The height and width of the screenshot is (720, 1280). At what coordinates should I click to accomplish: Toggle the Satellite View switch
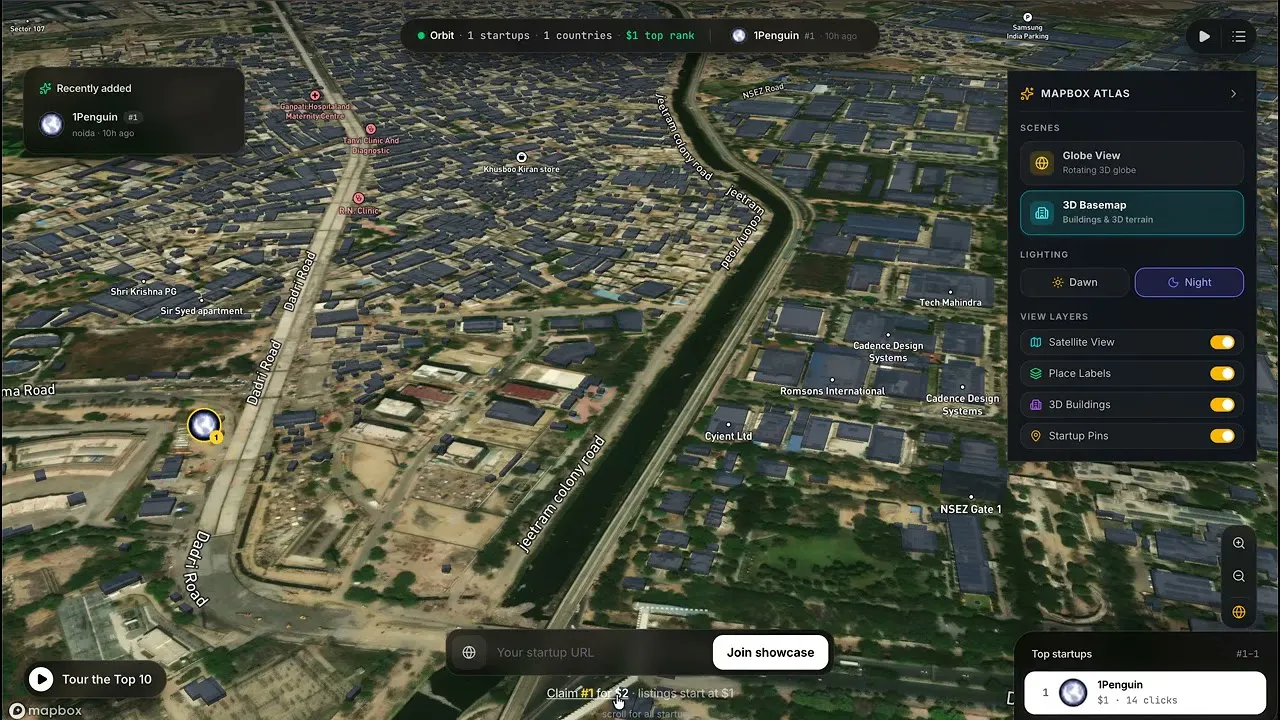tap(1222, 342)
